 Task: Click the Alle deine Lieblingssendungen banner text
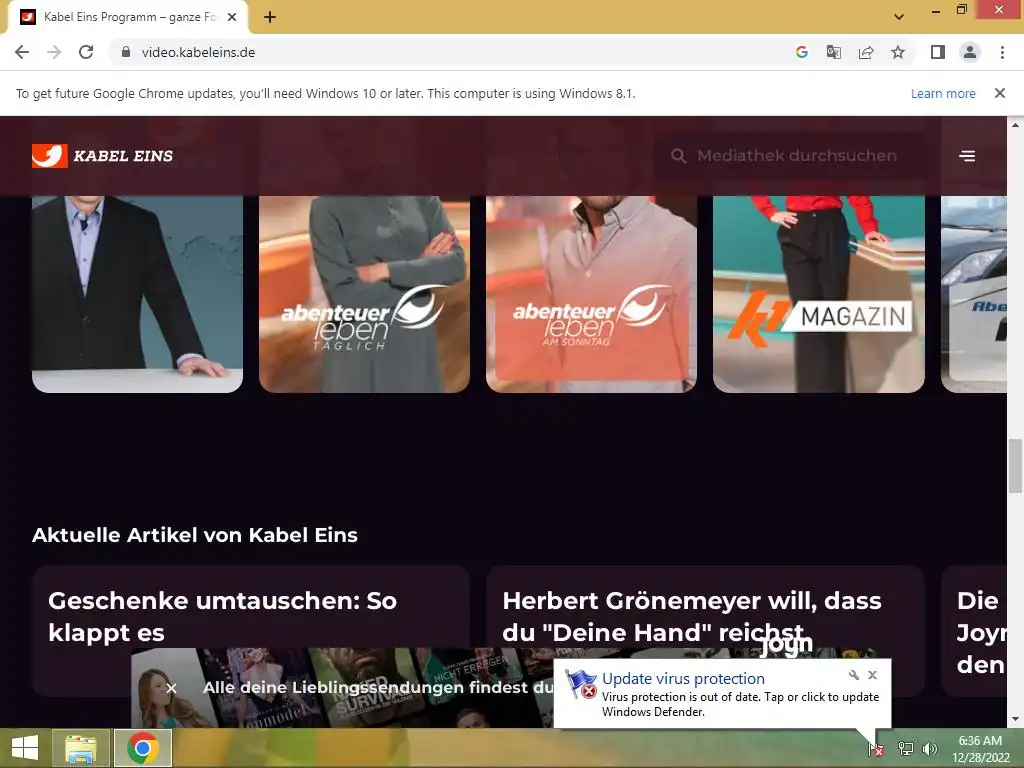point(378,688)
